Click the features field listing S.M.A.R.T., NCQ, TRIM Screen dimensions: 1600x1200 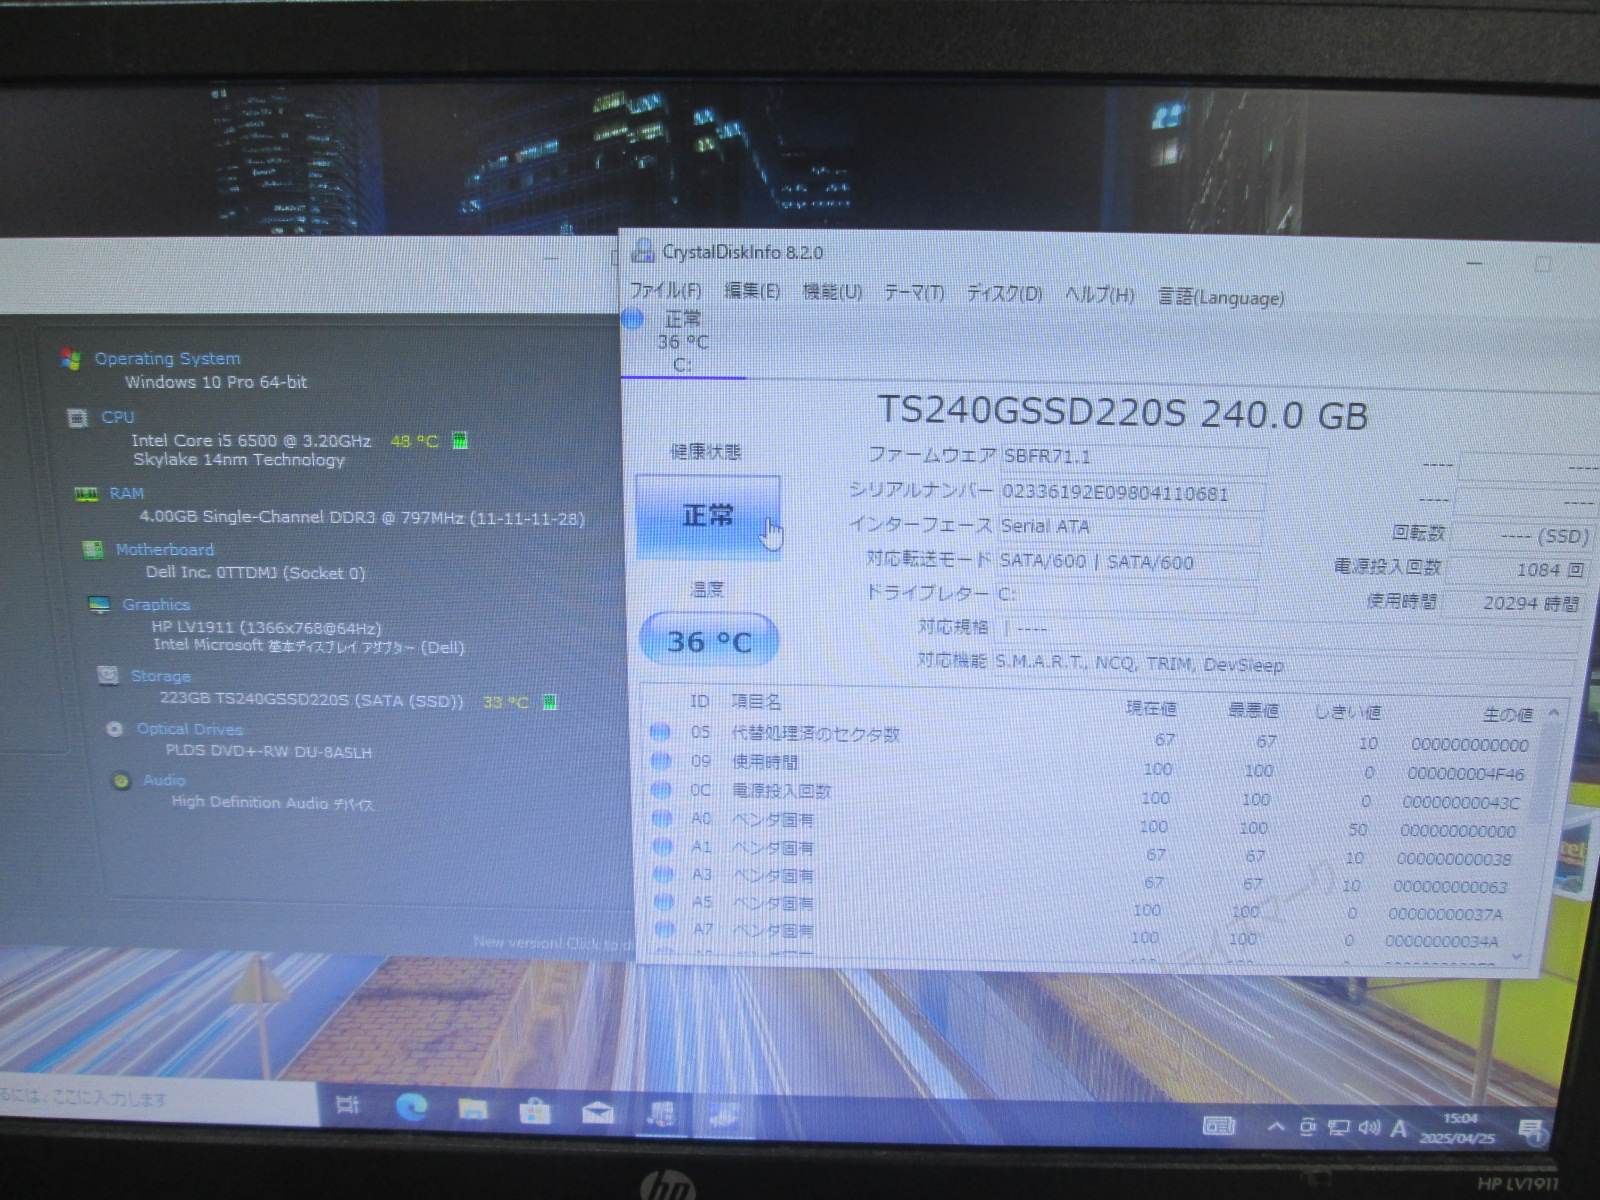tap(1283, 666)
